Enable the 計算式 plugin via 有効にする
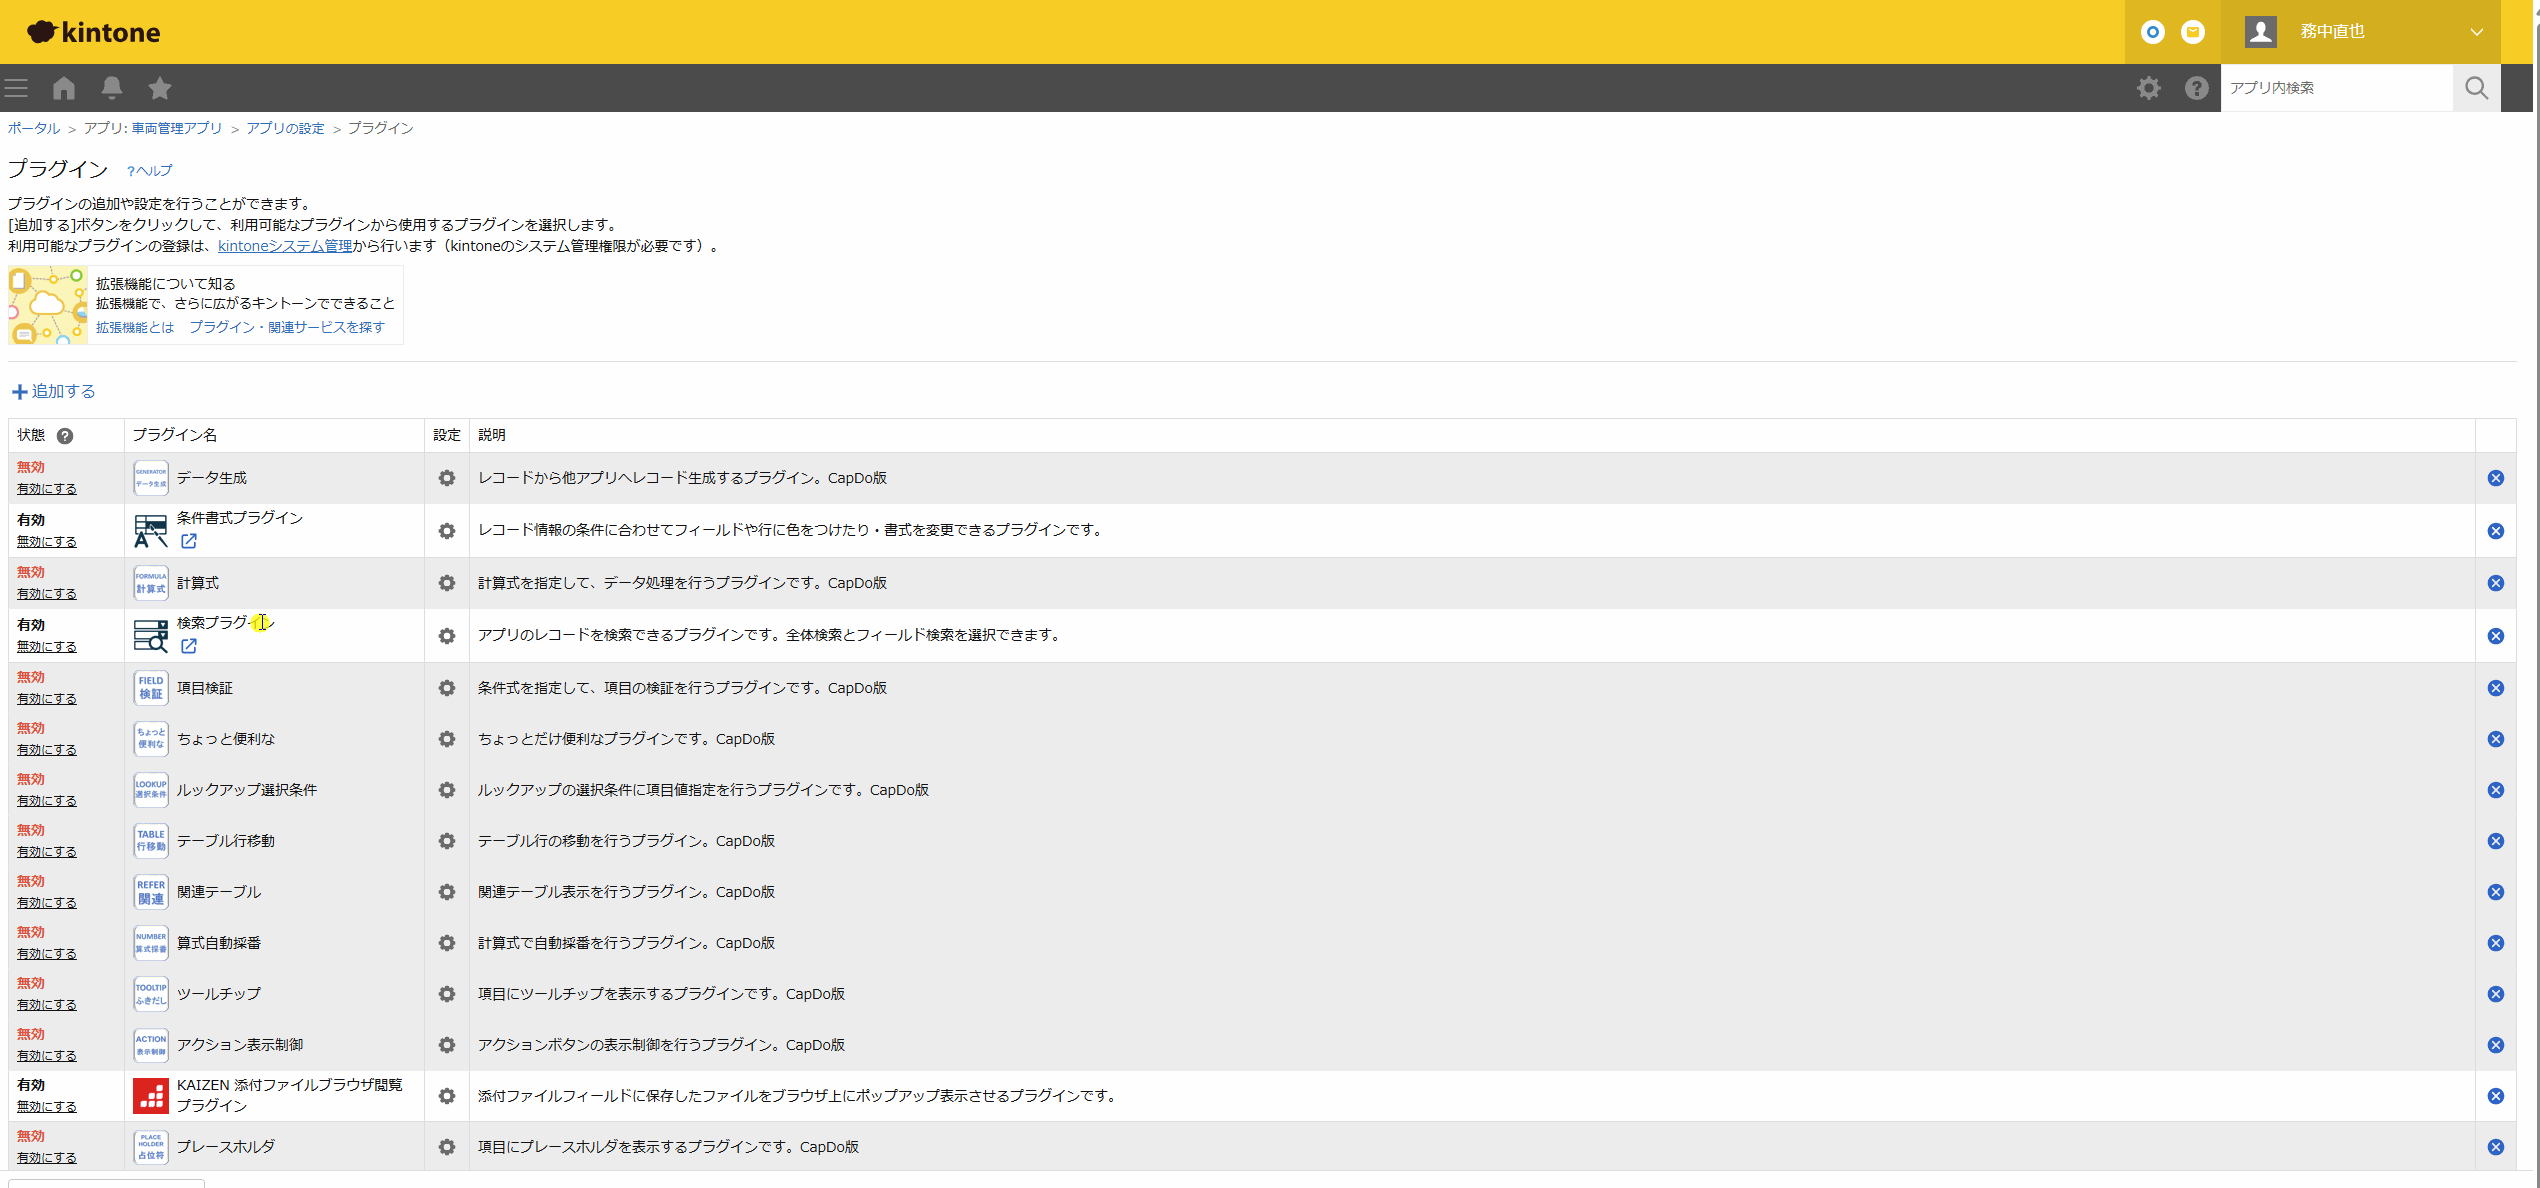The height and width of the screenshot is (1188, 2540). 47,594
